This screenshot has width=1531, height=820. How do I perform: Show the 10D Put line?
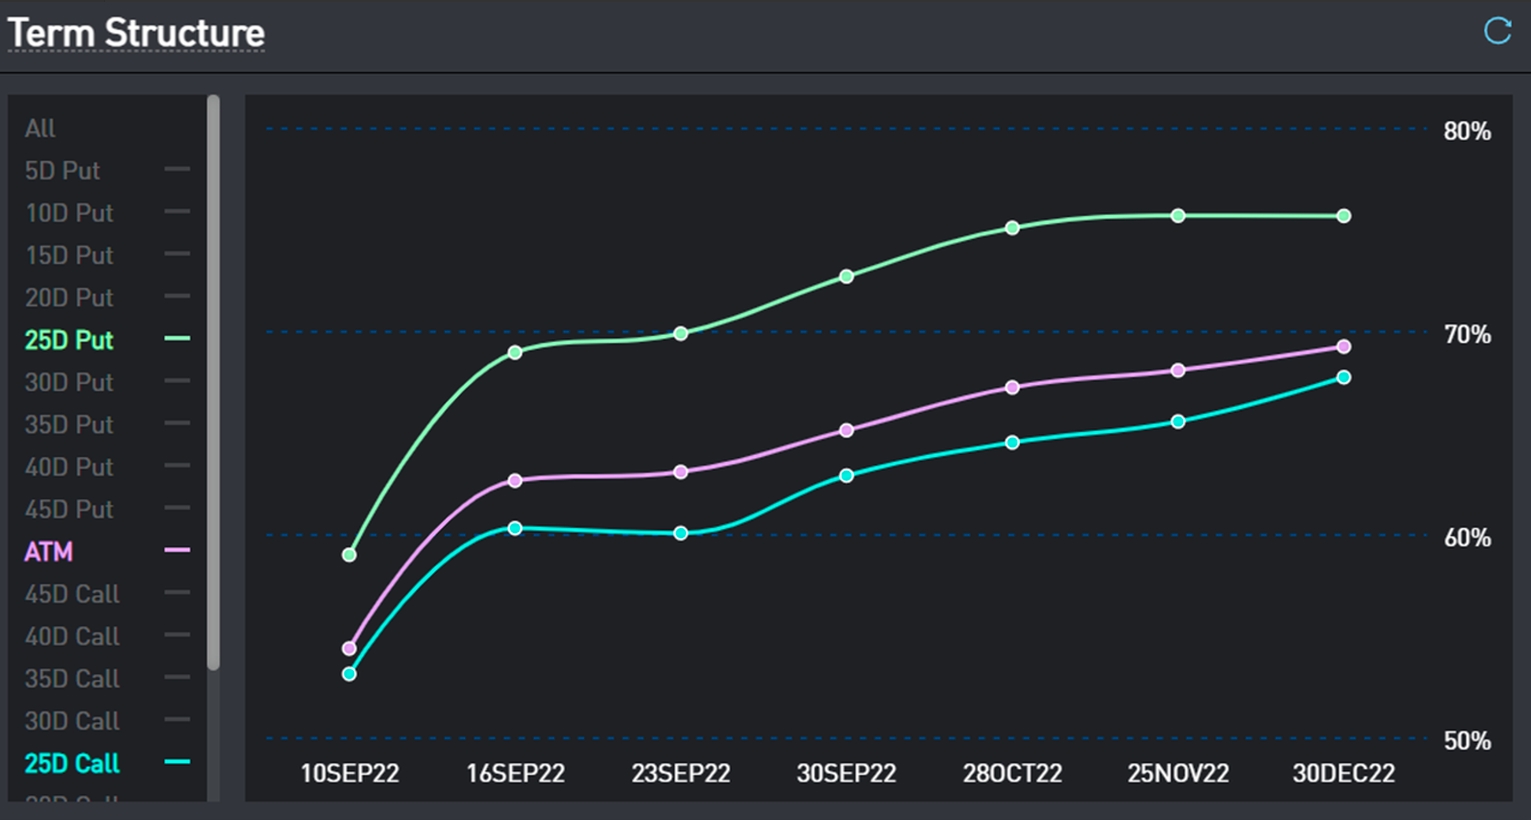[x=69, y=213]
